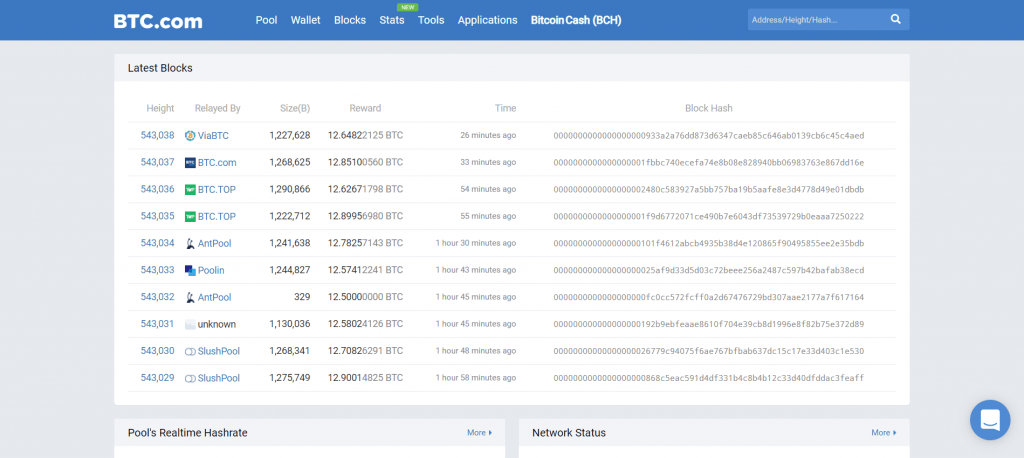Click BTC.com pool logo in block 543,037
This screenshot has height=458, width=1024.
(190, 163)
